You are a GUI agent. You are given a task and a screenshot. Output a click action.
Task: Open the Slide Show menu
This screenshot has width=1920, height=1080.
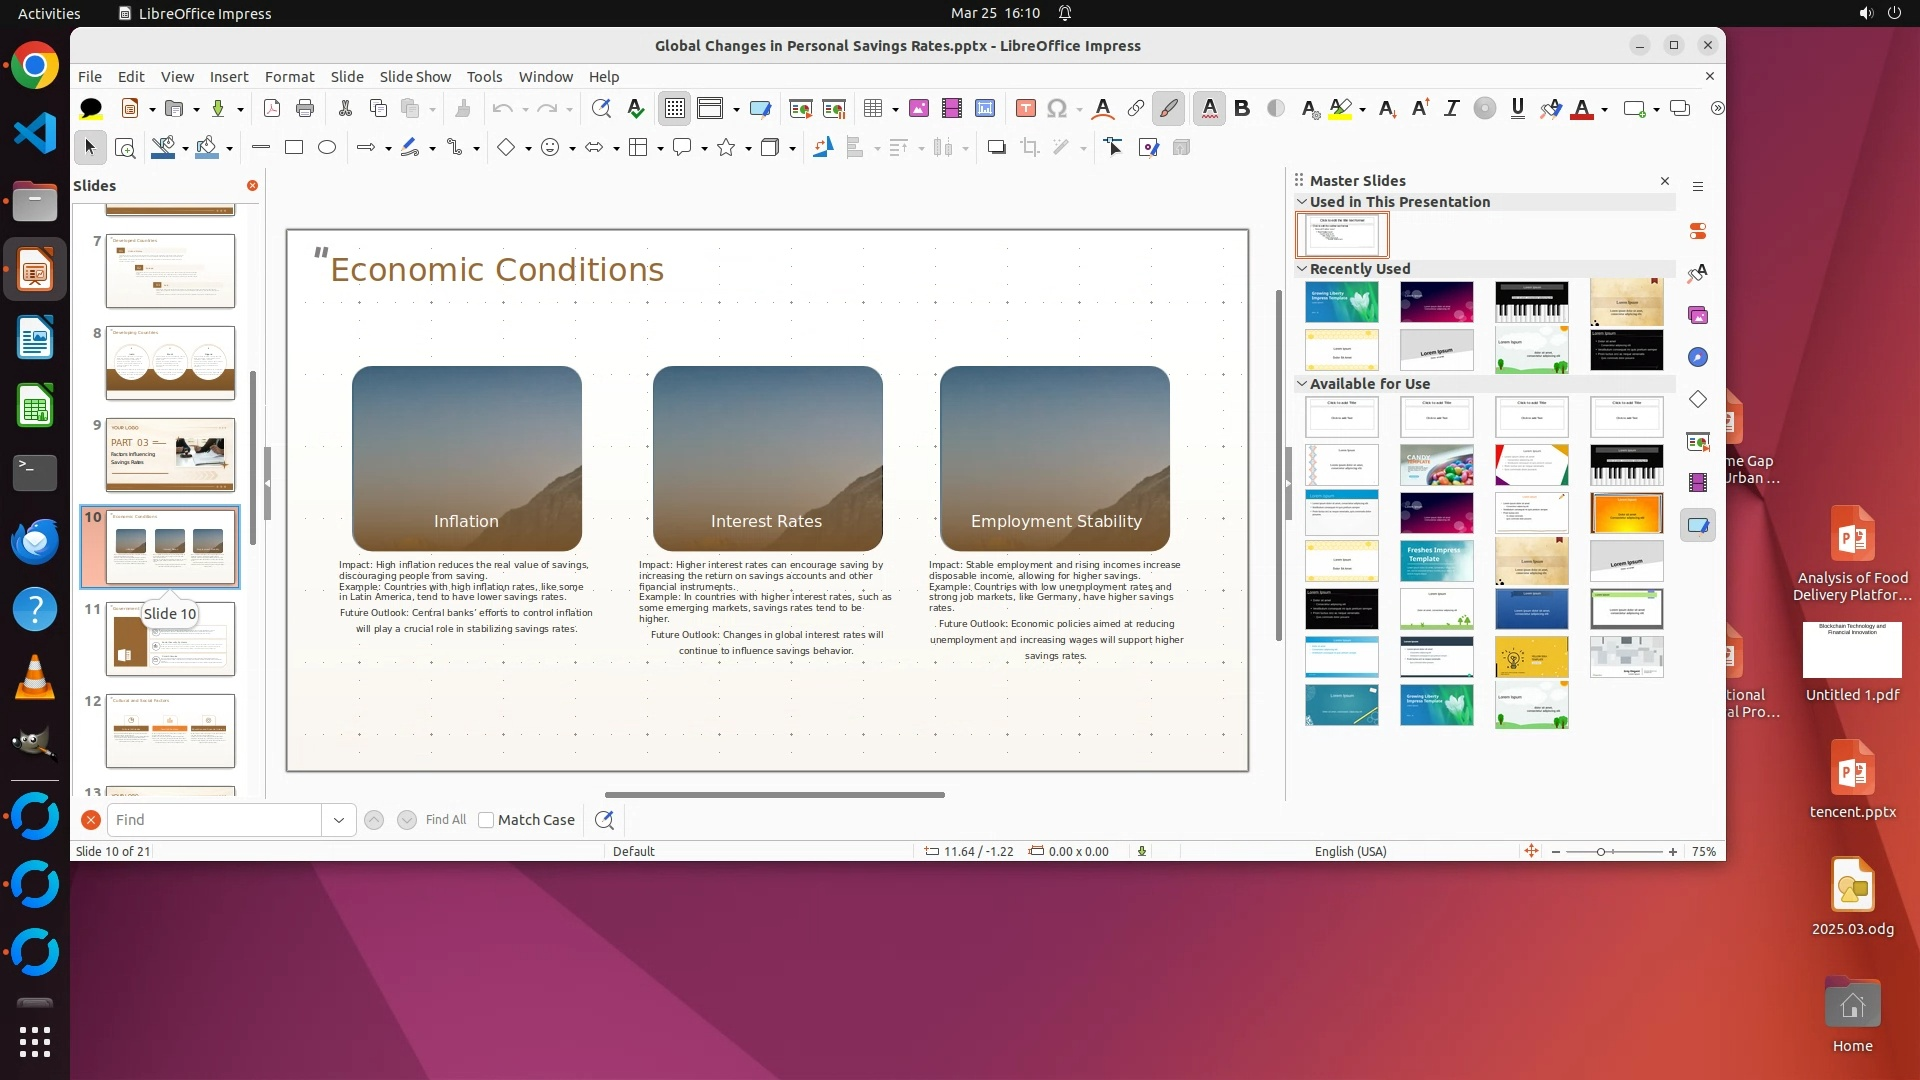click(415, 76)
